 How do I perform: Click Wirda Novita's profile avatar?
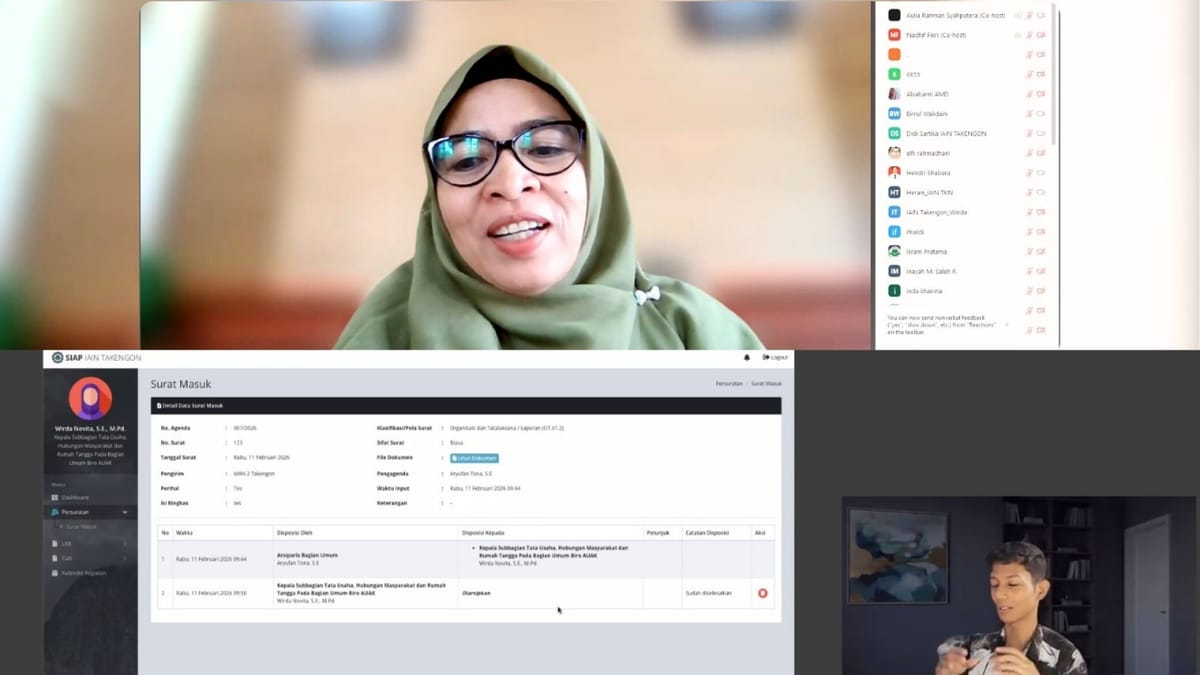click(90, 398)
